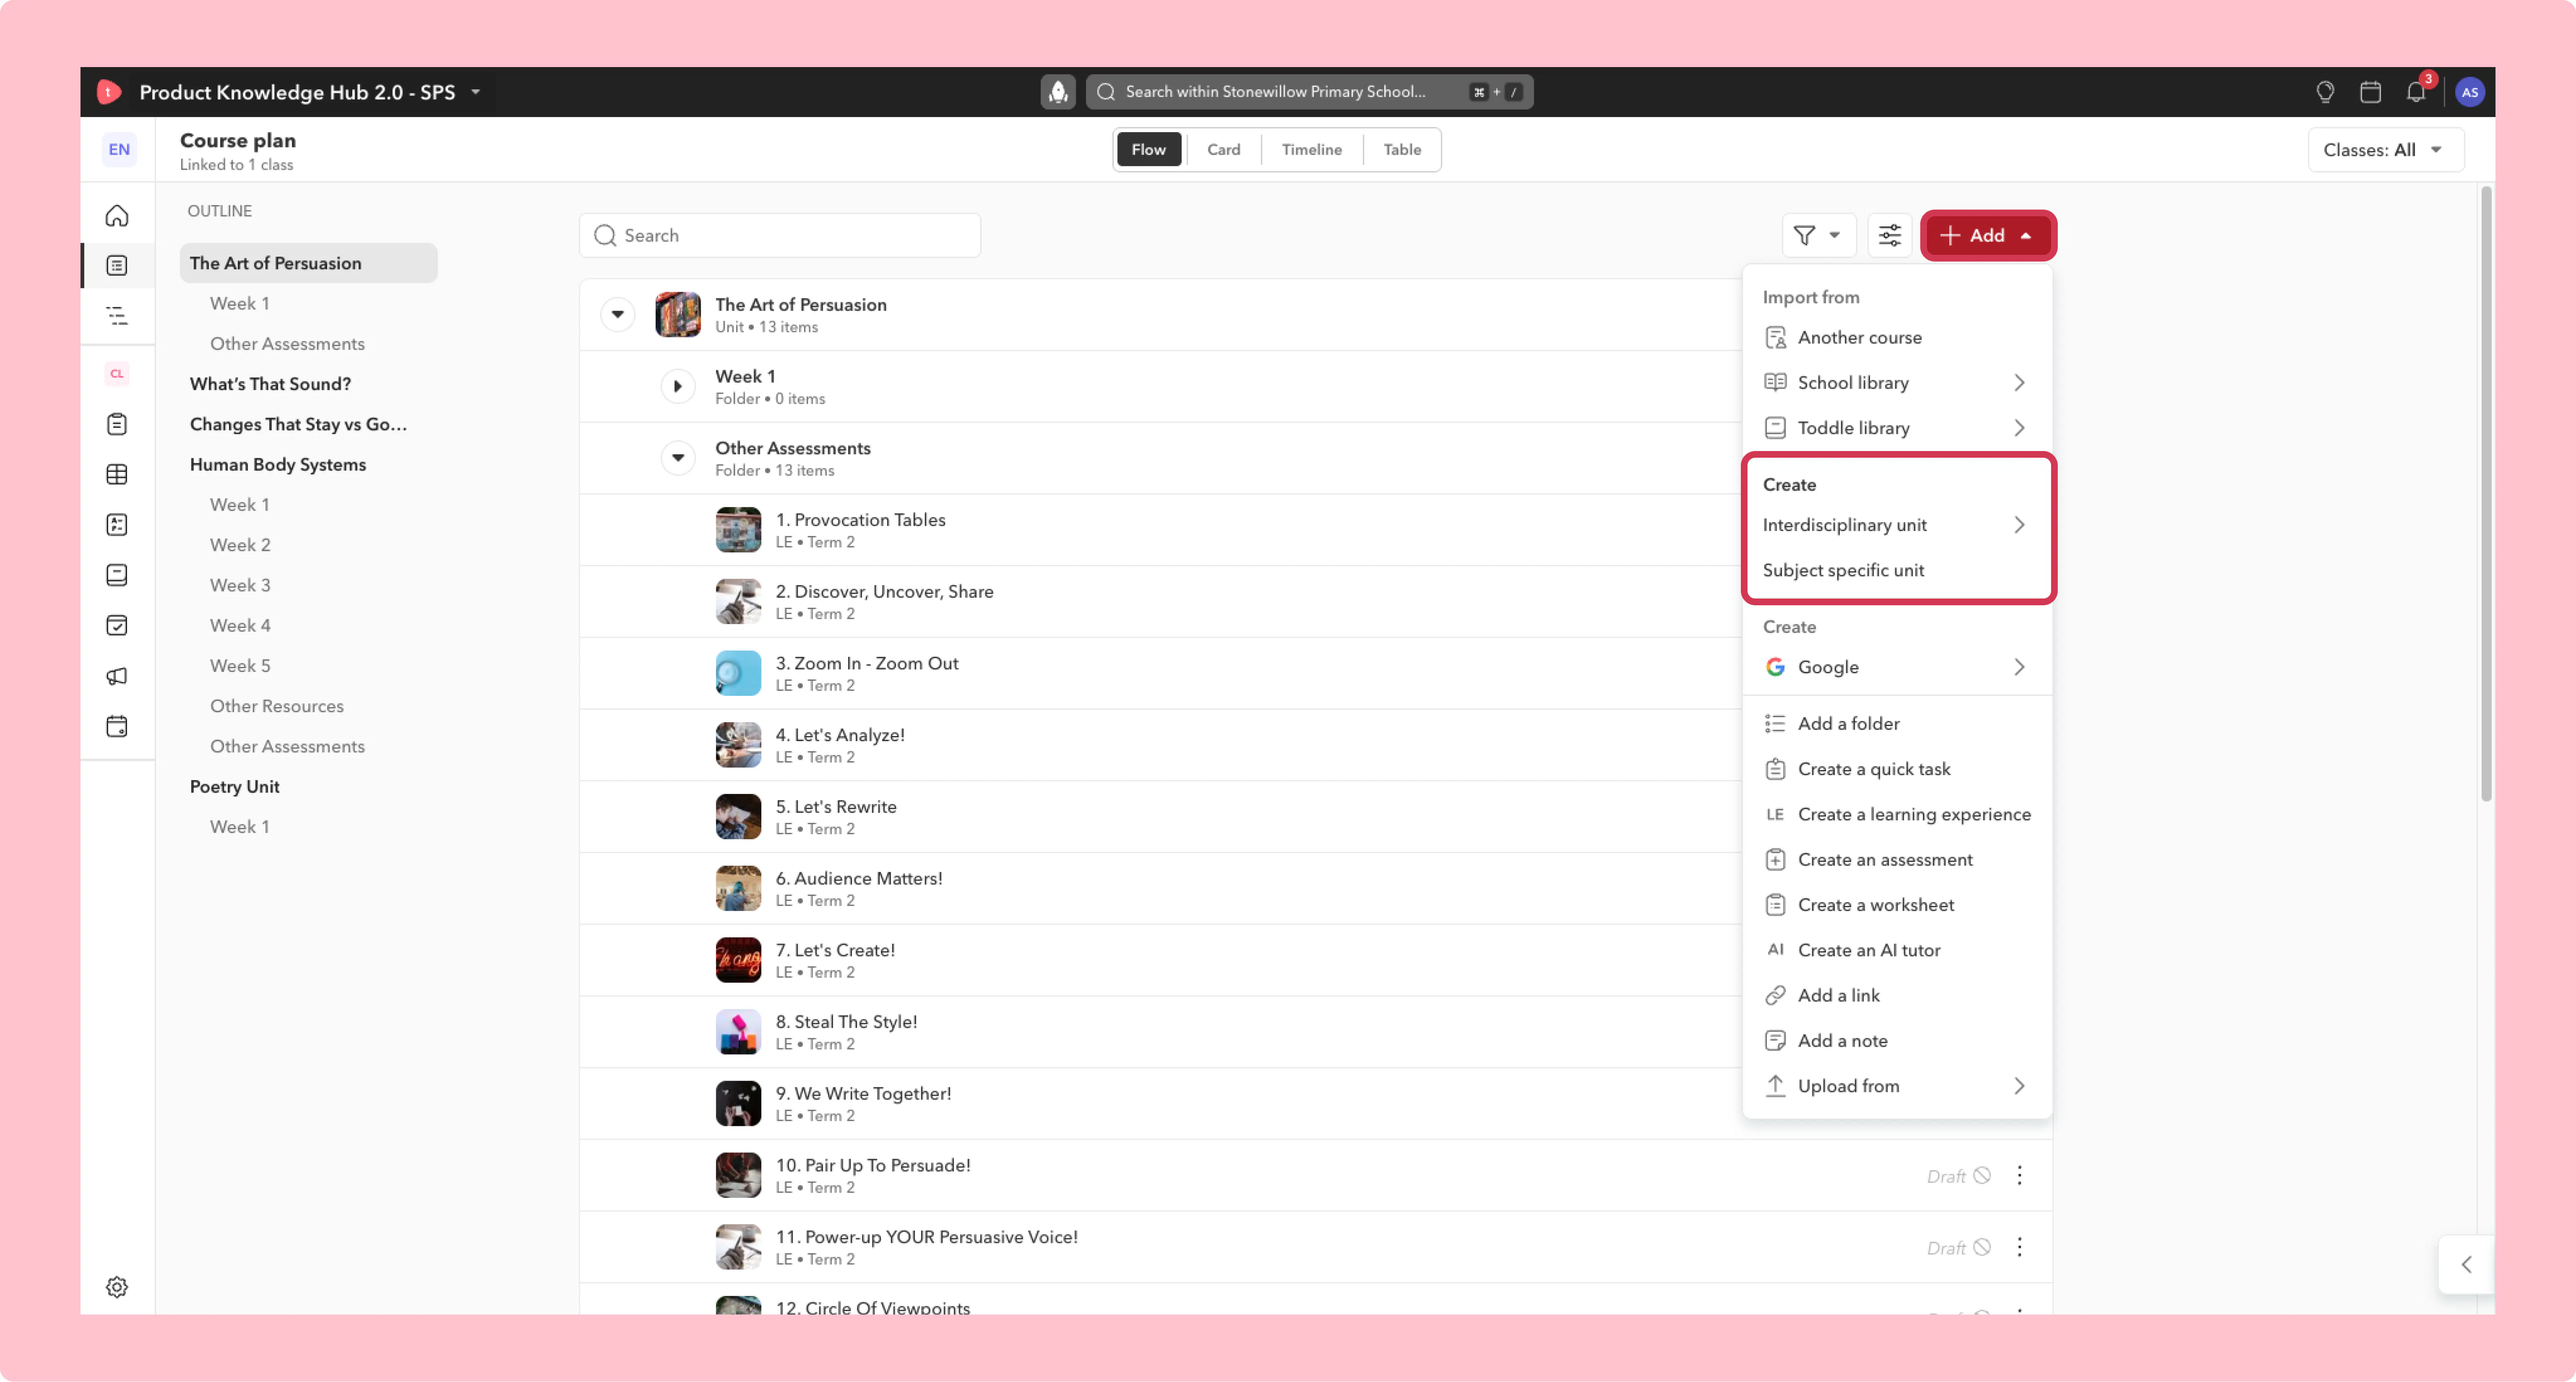Click the EN language badge
The width and height of the screenshot is (2576, 1382).
point(119,150)
